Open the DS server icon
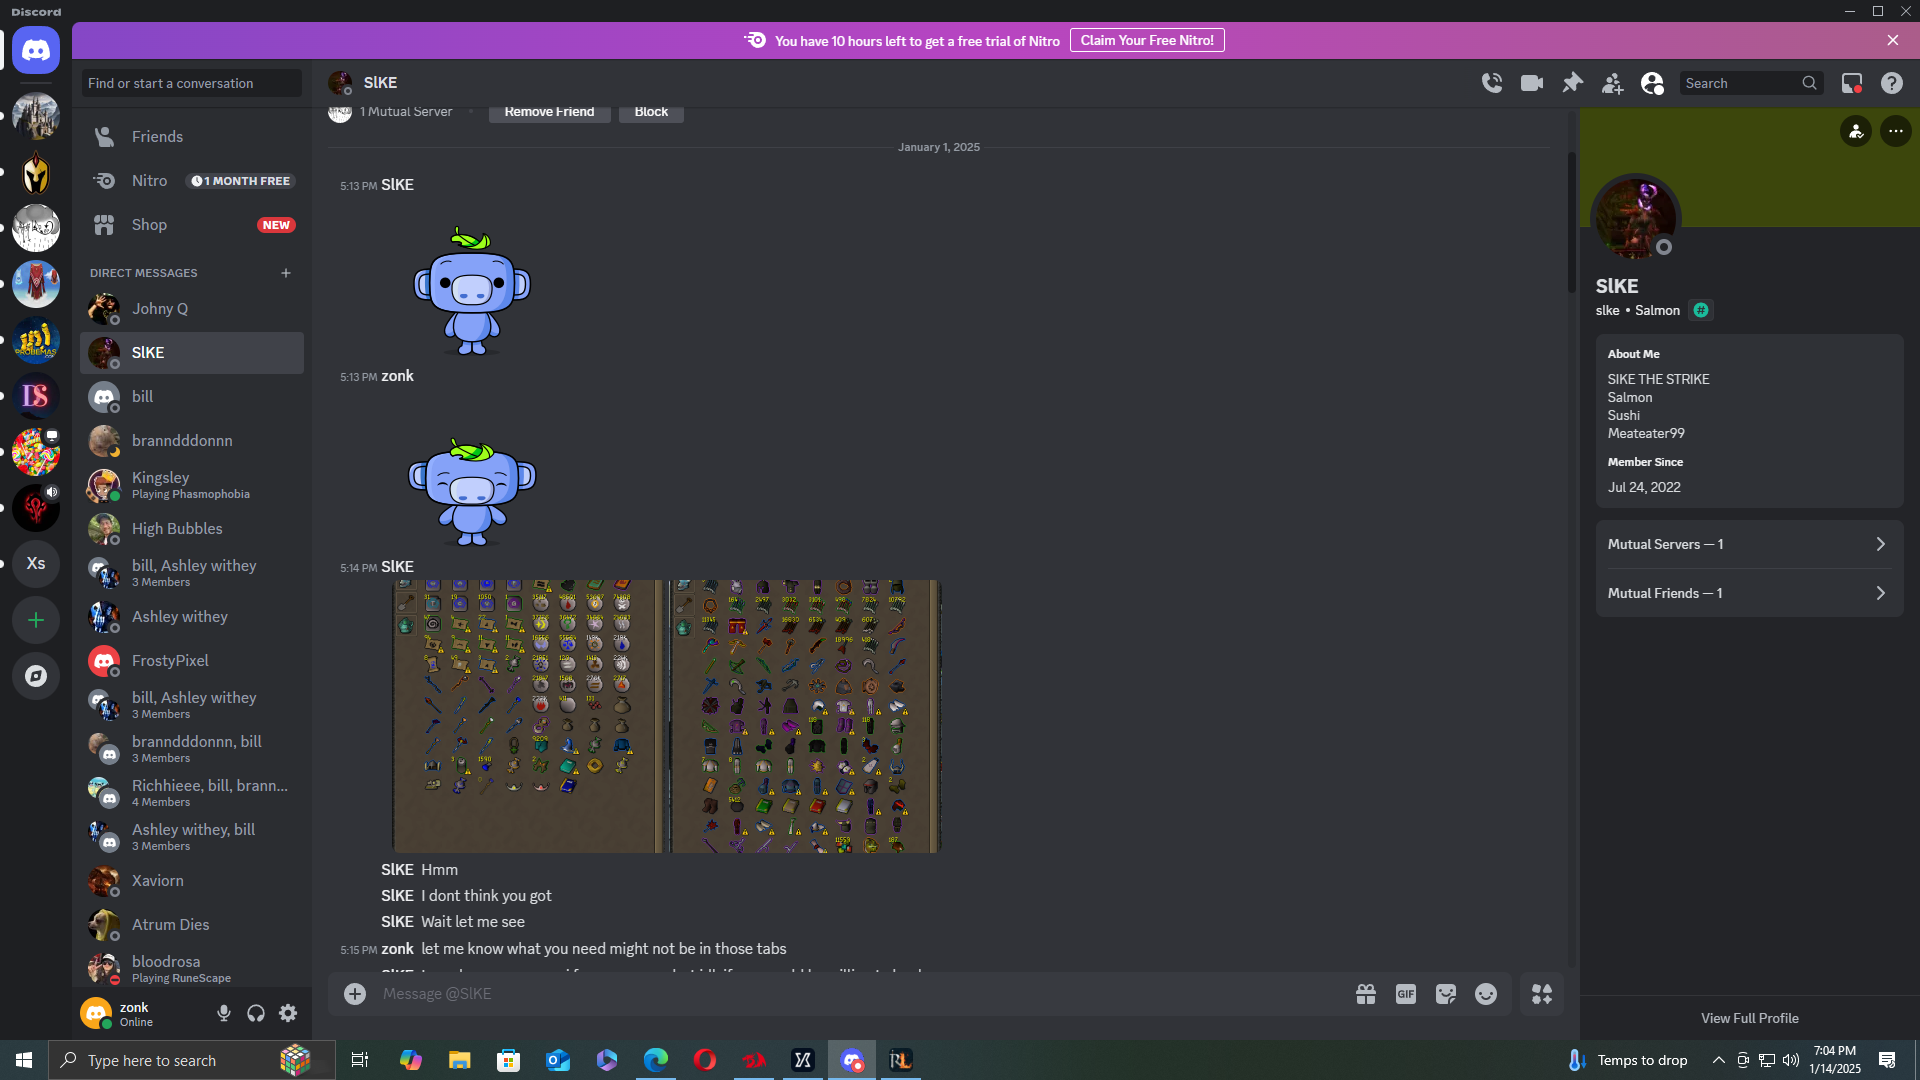 click(x=36, y=396)
